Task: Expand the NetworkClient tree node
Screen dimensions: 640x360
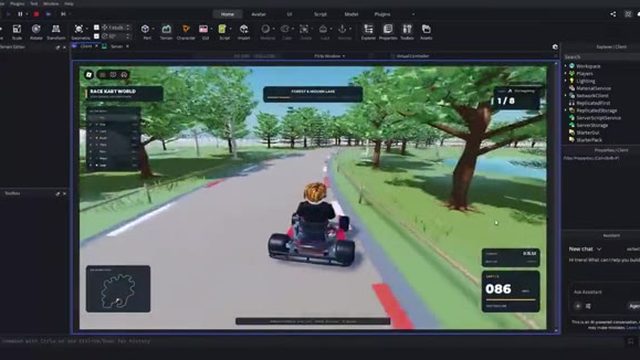Action: pos(566,96)
